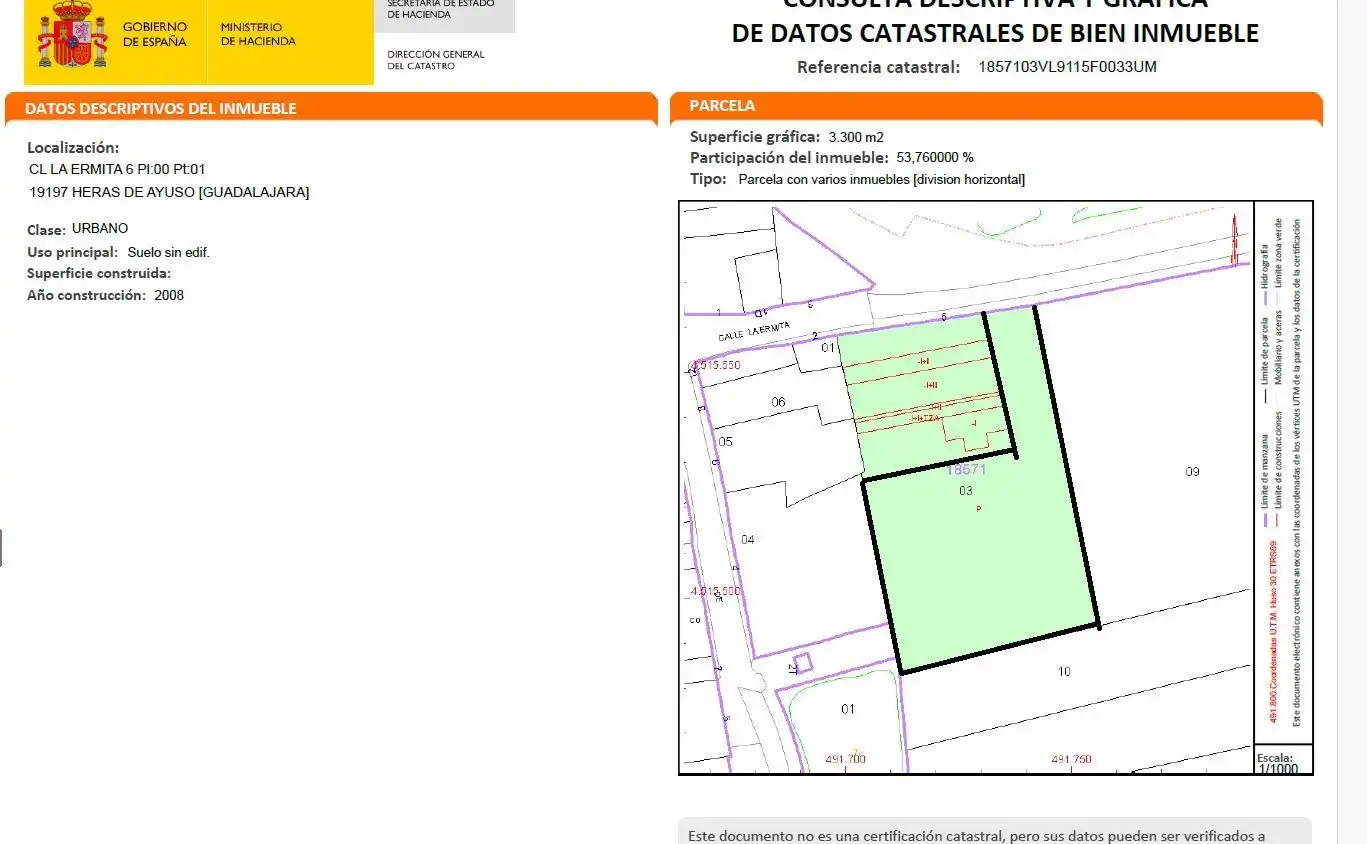Select '19197 HERAS DE AYUSO [GUADALAJARA]' line

point(169,192)
